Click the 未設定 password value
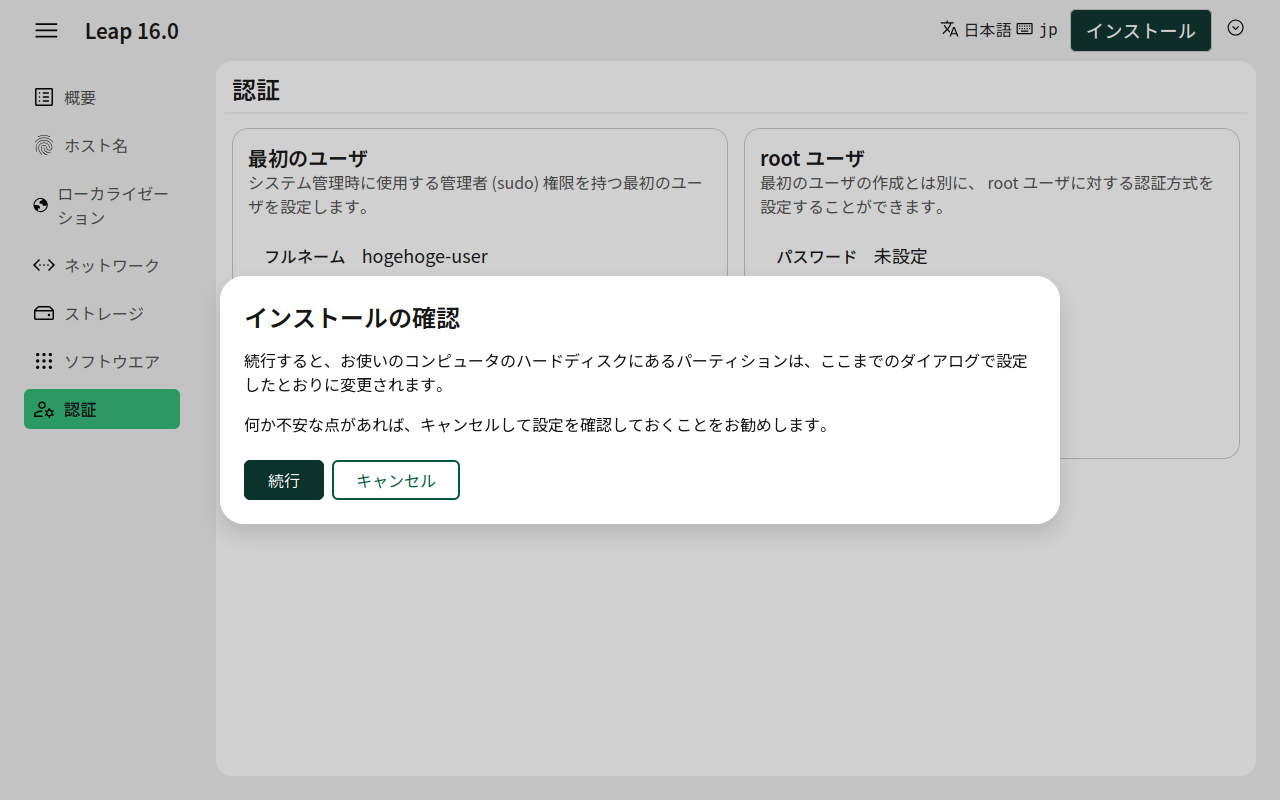 [x=901, y=257]
